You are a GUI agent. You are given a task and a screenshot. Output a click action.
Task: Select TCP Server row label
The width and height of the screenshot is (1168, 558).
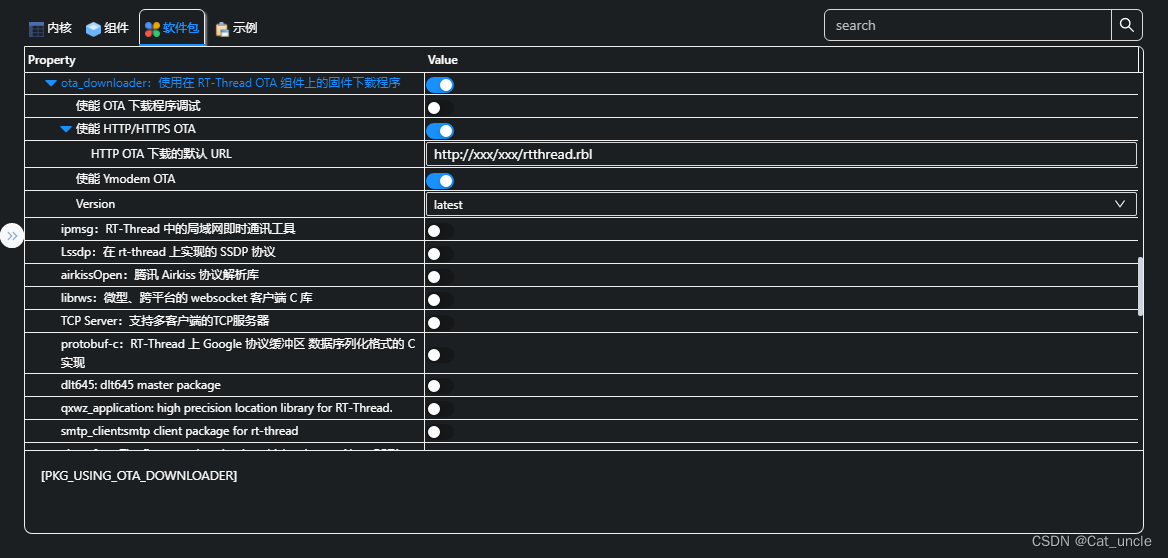[165, 322]
